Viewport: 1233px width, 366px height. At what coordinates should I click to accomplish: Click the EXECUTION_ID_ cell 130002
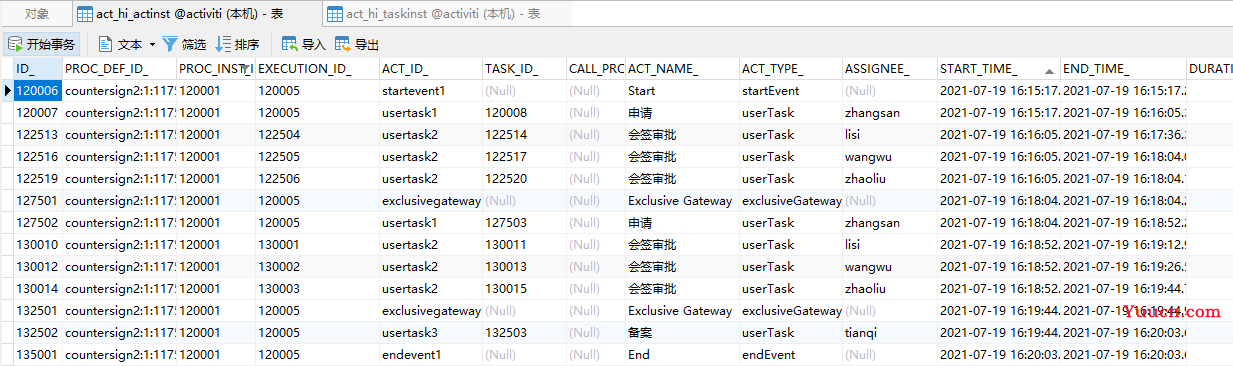pyautogui.click(x=317, y=266)
